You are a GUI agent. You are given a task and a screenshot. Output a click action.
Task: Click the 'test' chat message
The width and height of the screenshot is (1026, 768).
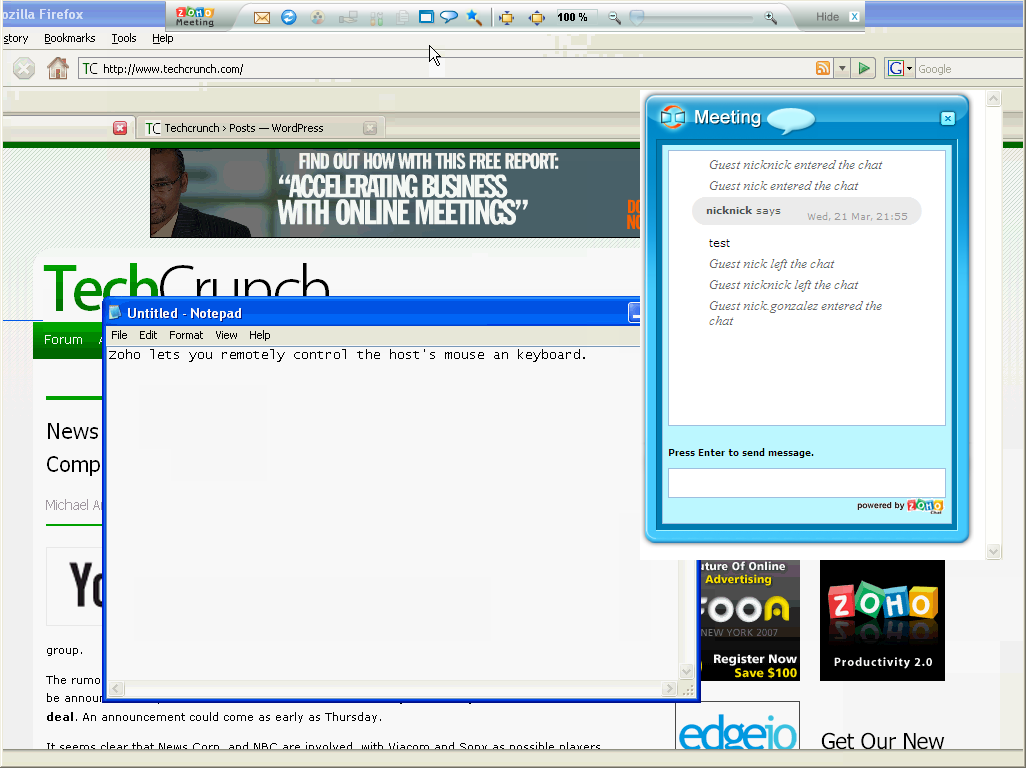coord(719,243)
